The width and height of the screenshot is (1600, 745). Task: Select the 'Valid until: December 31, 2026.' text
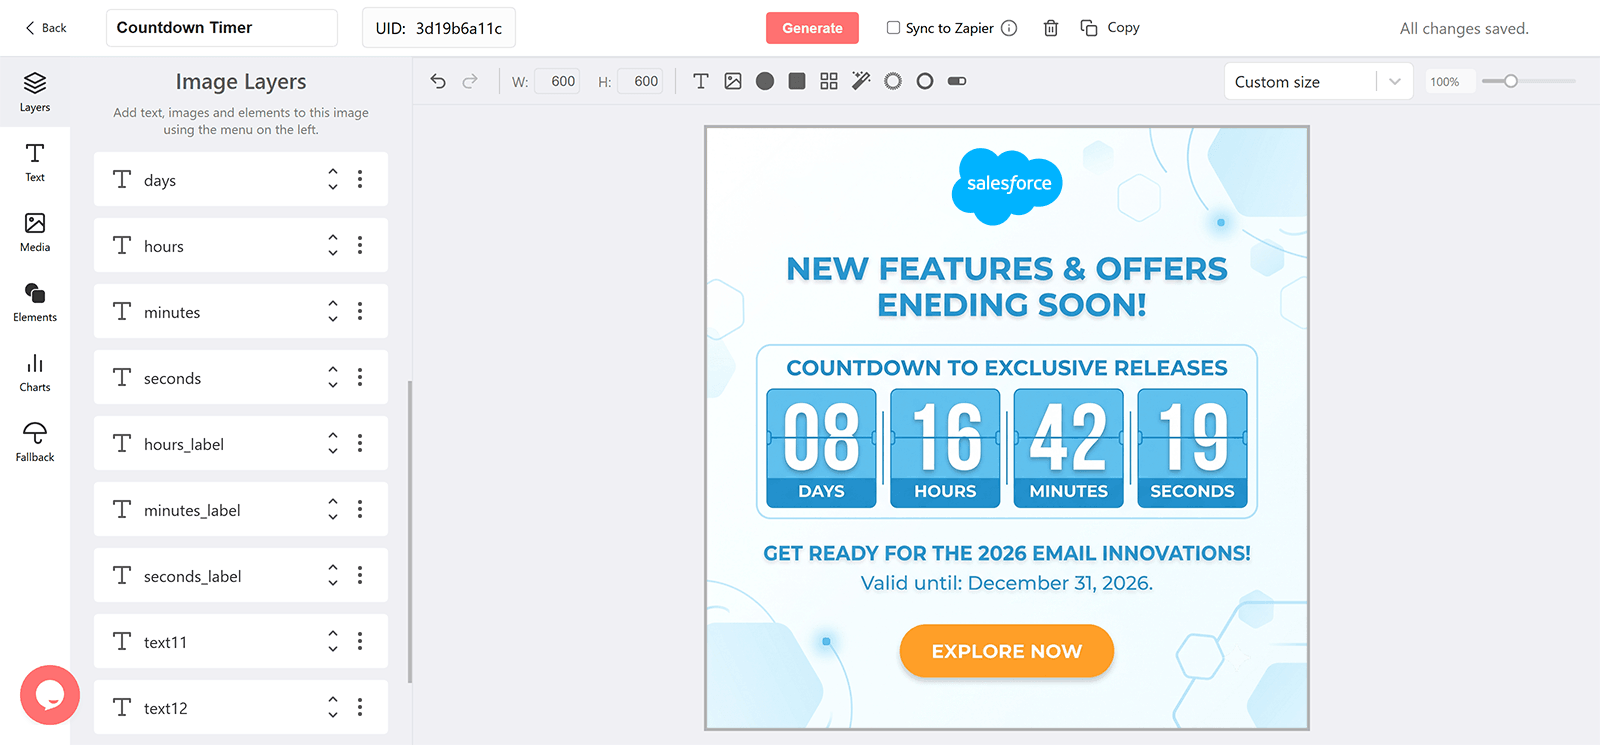tap(1006, 583)
